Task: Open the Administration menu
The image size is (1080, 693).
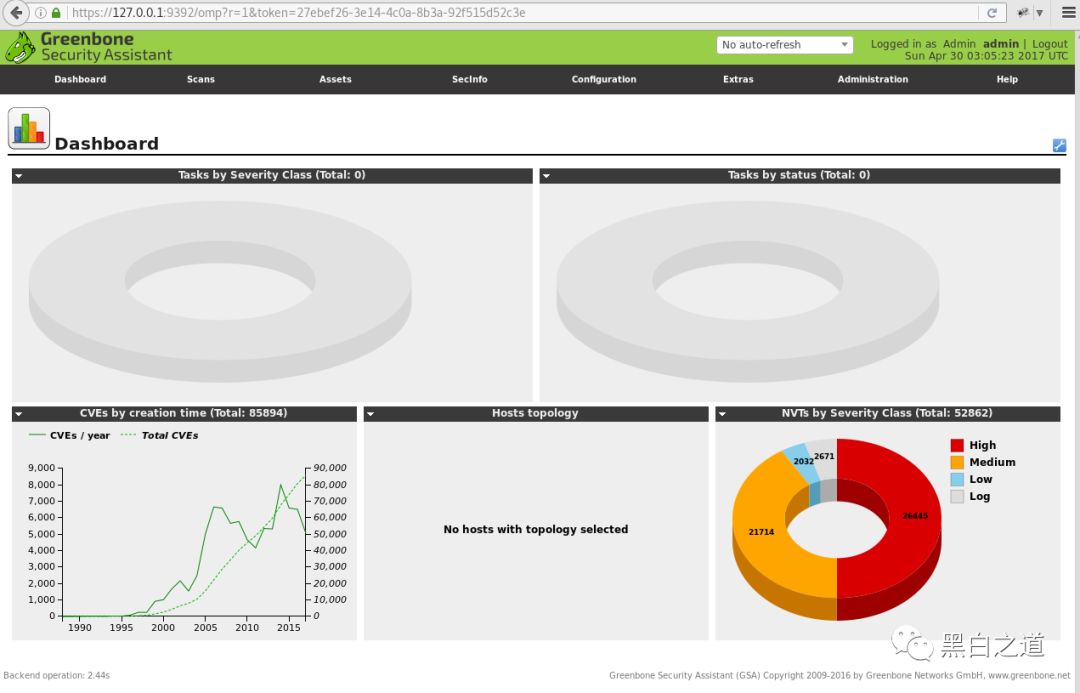Action: 873,79
